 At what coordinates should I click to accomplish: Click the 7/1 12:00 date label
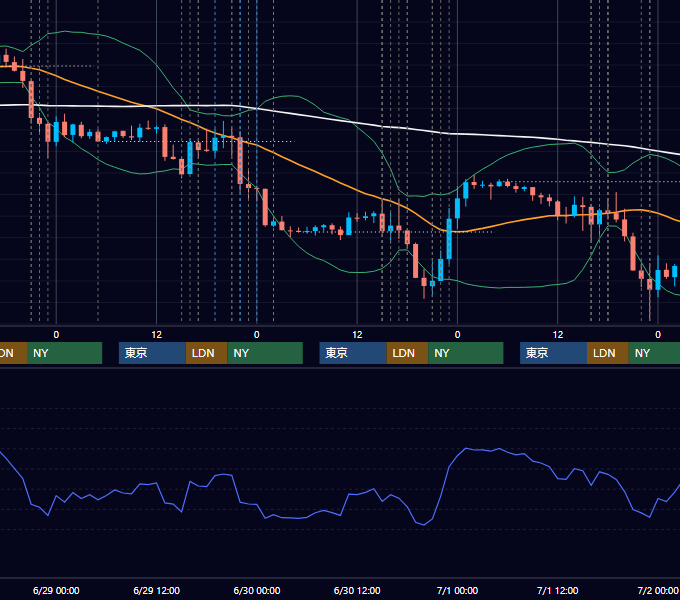[557, 590]
